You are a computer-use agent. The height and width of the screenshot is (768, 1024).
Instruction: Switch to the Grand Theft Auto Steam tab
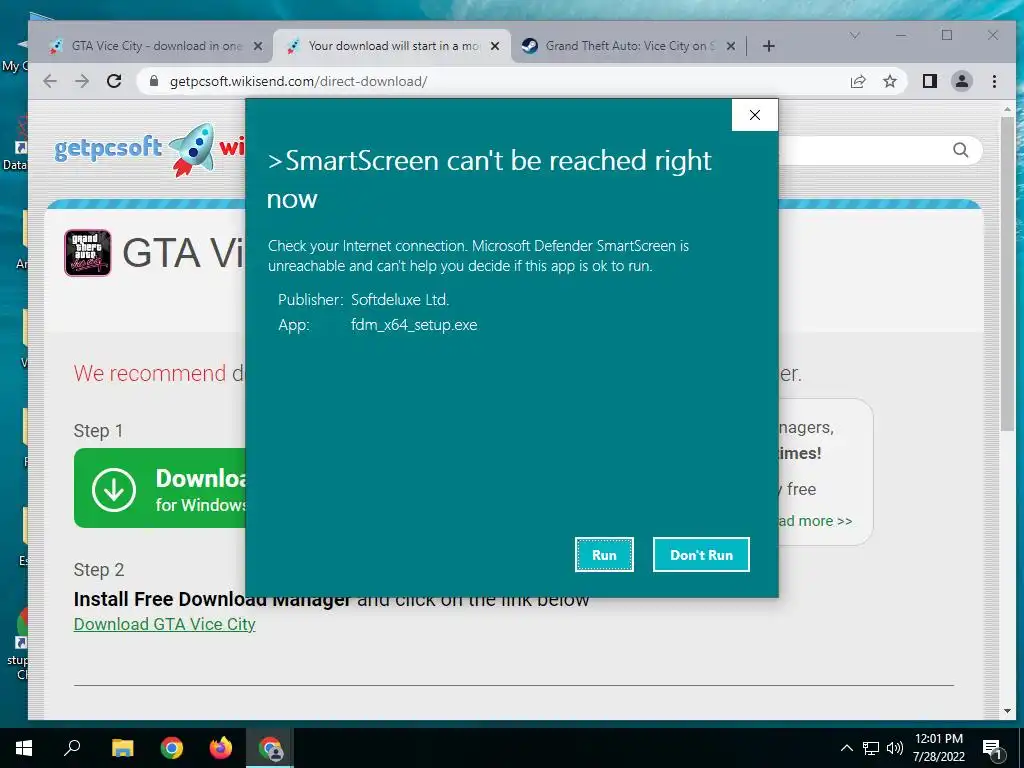[x=629, y=46]
